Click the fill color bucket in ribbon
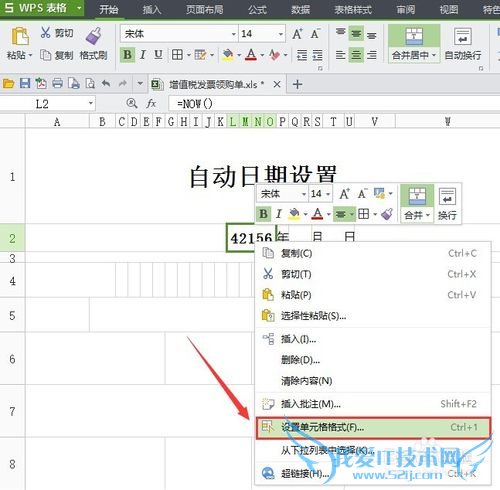Viewport: 500px width, 490px height. coord(228,55)
